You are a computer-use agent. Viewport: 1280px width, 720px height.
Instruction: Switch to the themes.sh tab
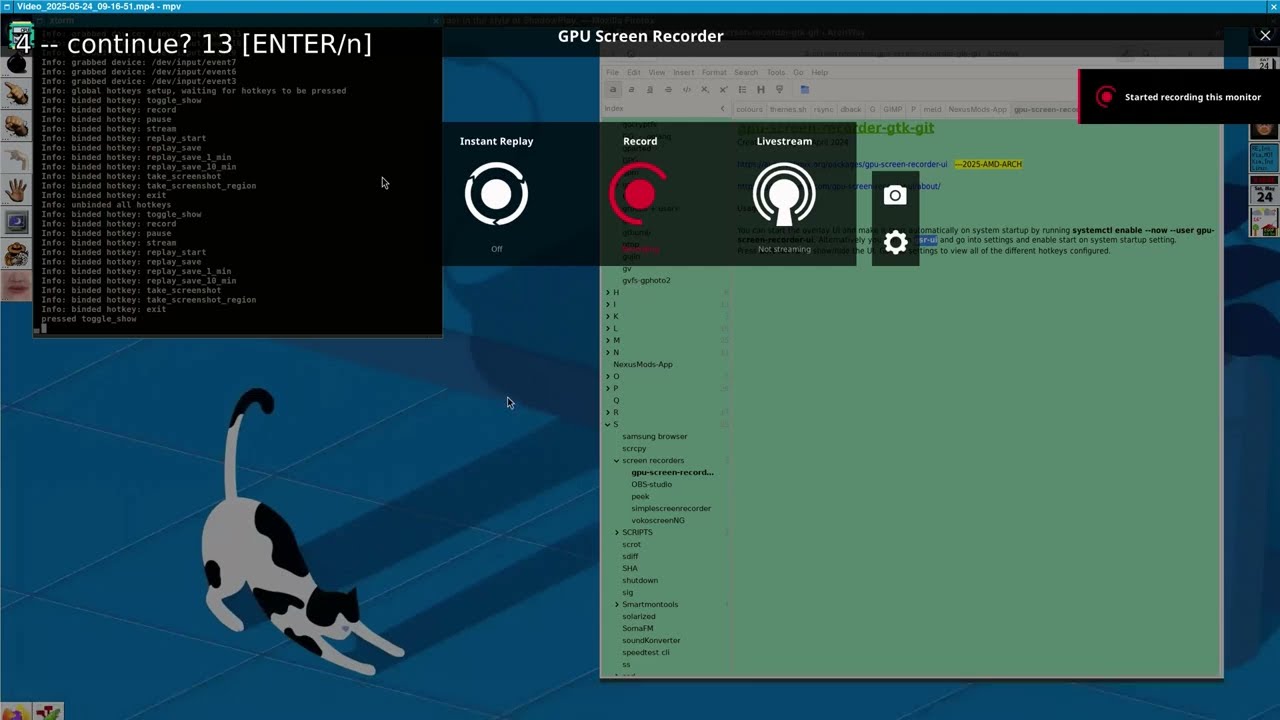pos(788,109)
